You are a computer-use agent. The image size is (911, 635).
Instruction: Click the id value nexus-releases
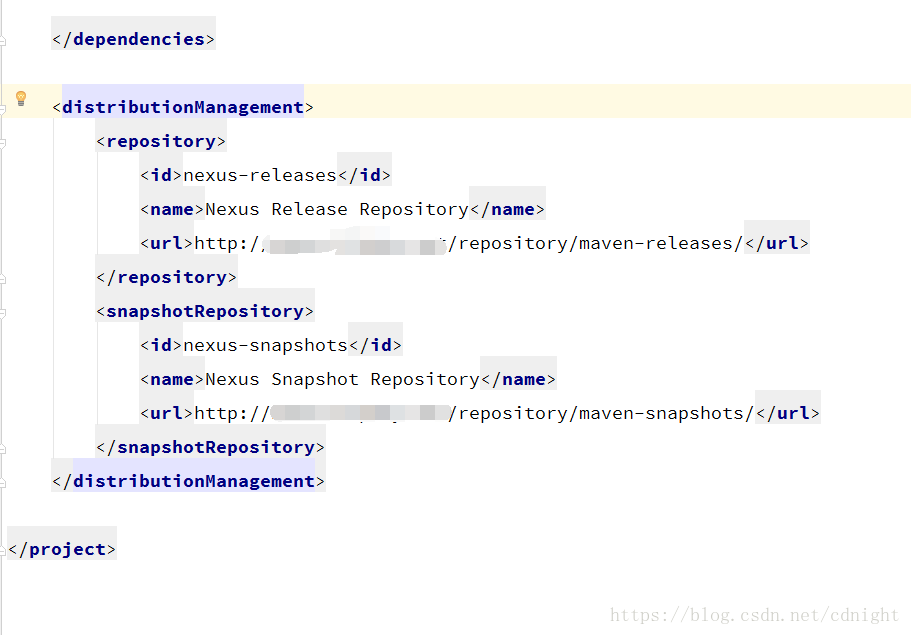click(260, 175)
